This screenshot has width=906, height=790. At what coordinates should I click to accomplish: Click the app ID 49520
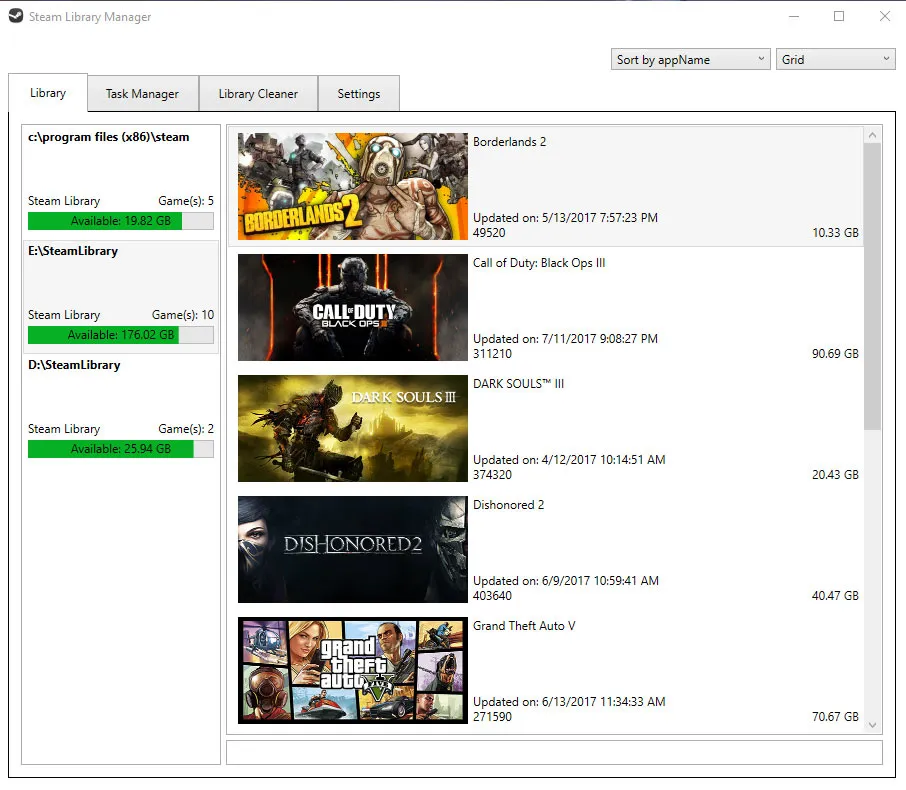489,233
